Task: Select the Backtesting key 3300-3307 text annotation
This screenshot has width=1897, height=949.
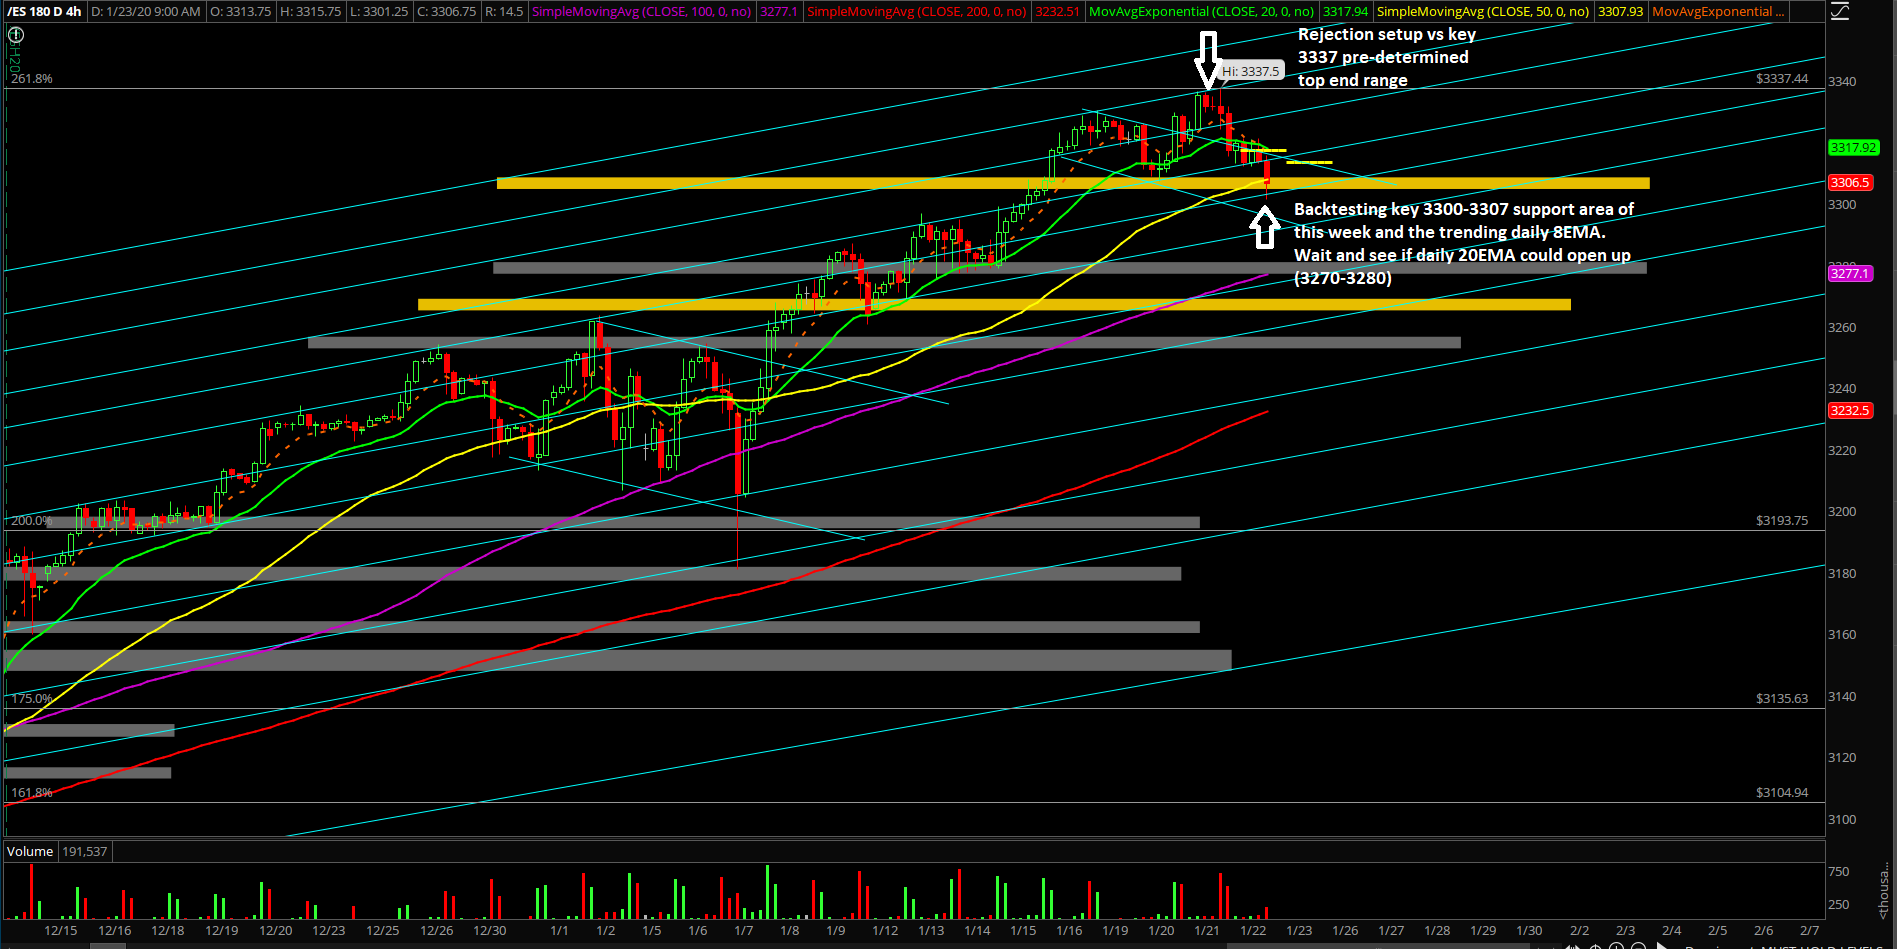Action: pos(1464,243)
